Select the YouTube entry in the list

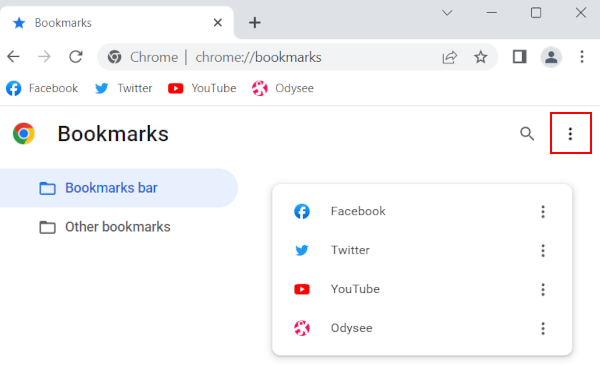point(422,289)
